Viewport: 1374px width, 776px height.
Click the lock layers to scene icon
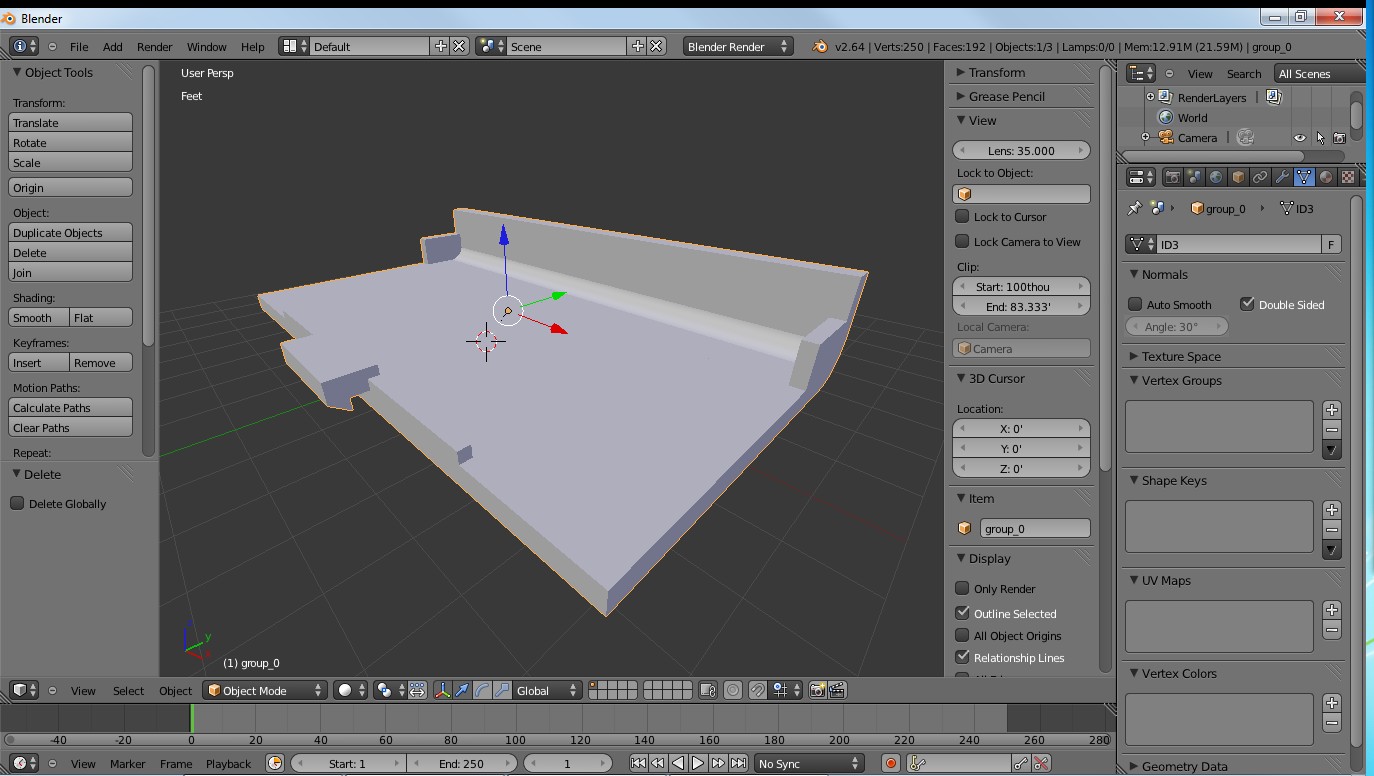point(709,690)
